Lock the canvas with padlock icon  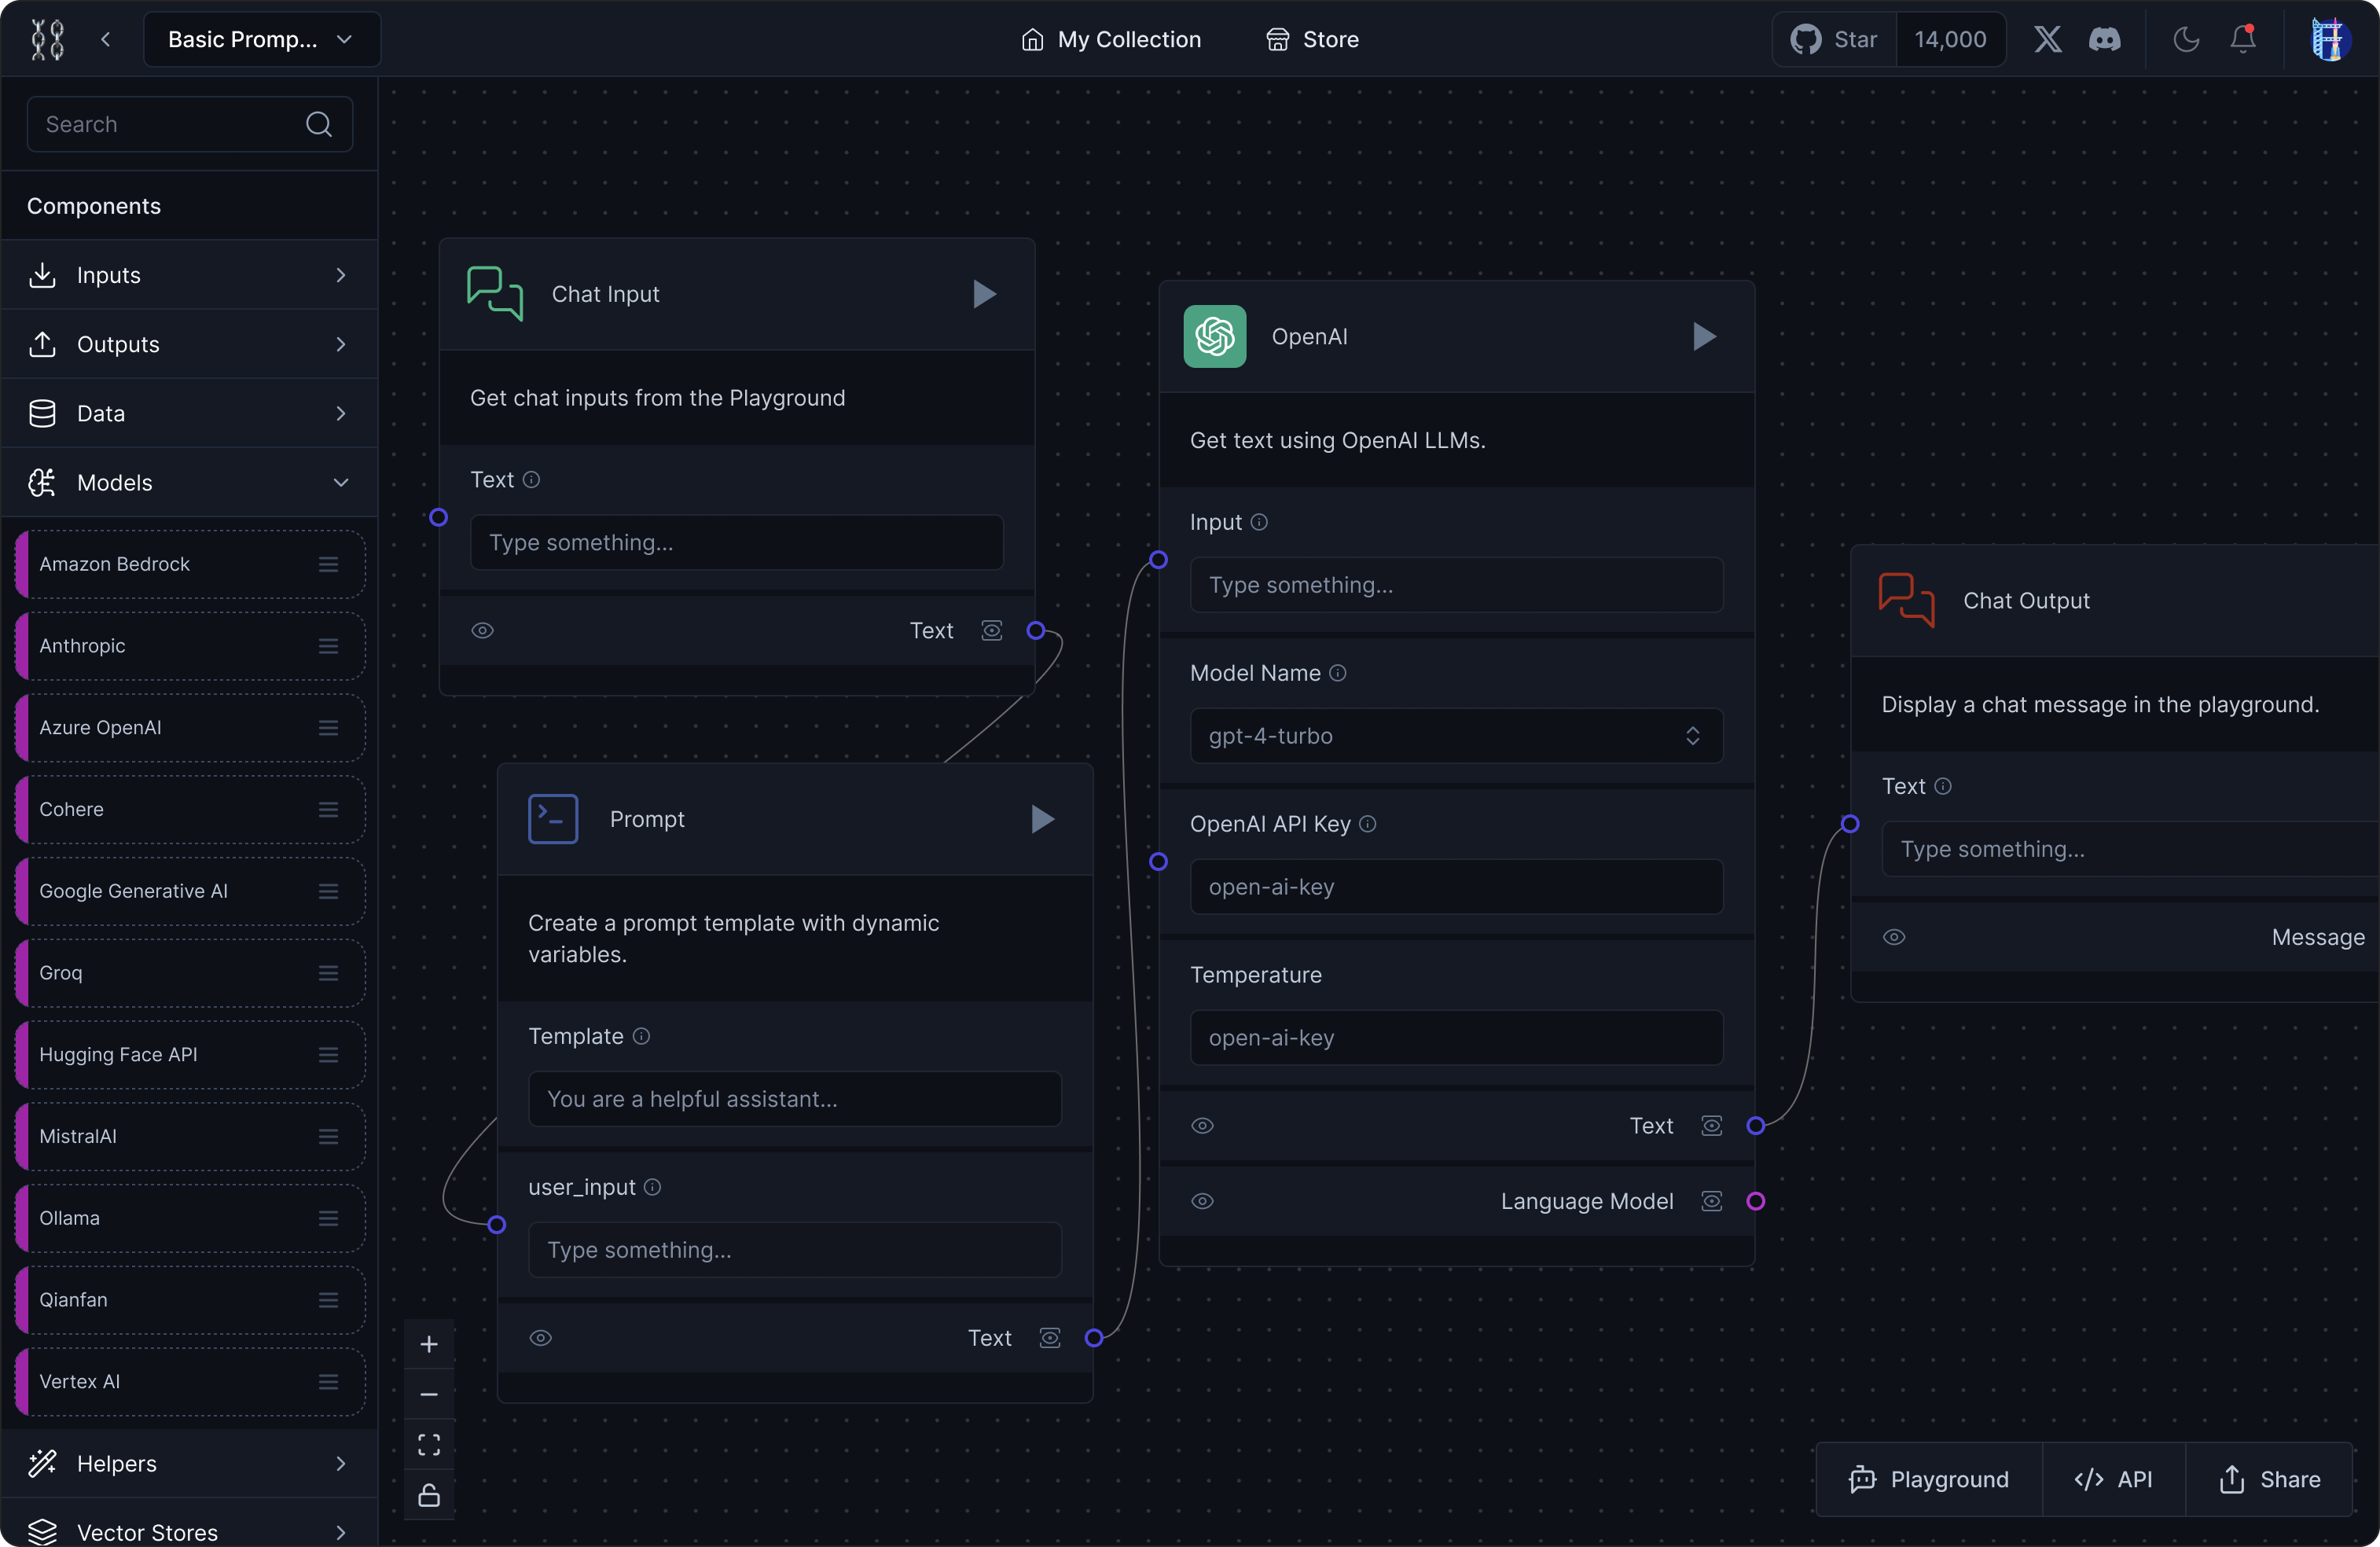click(x=429, y=1495)
